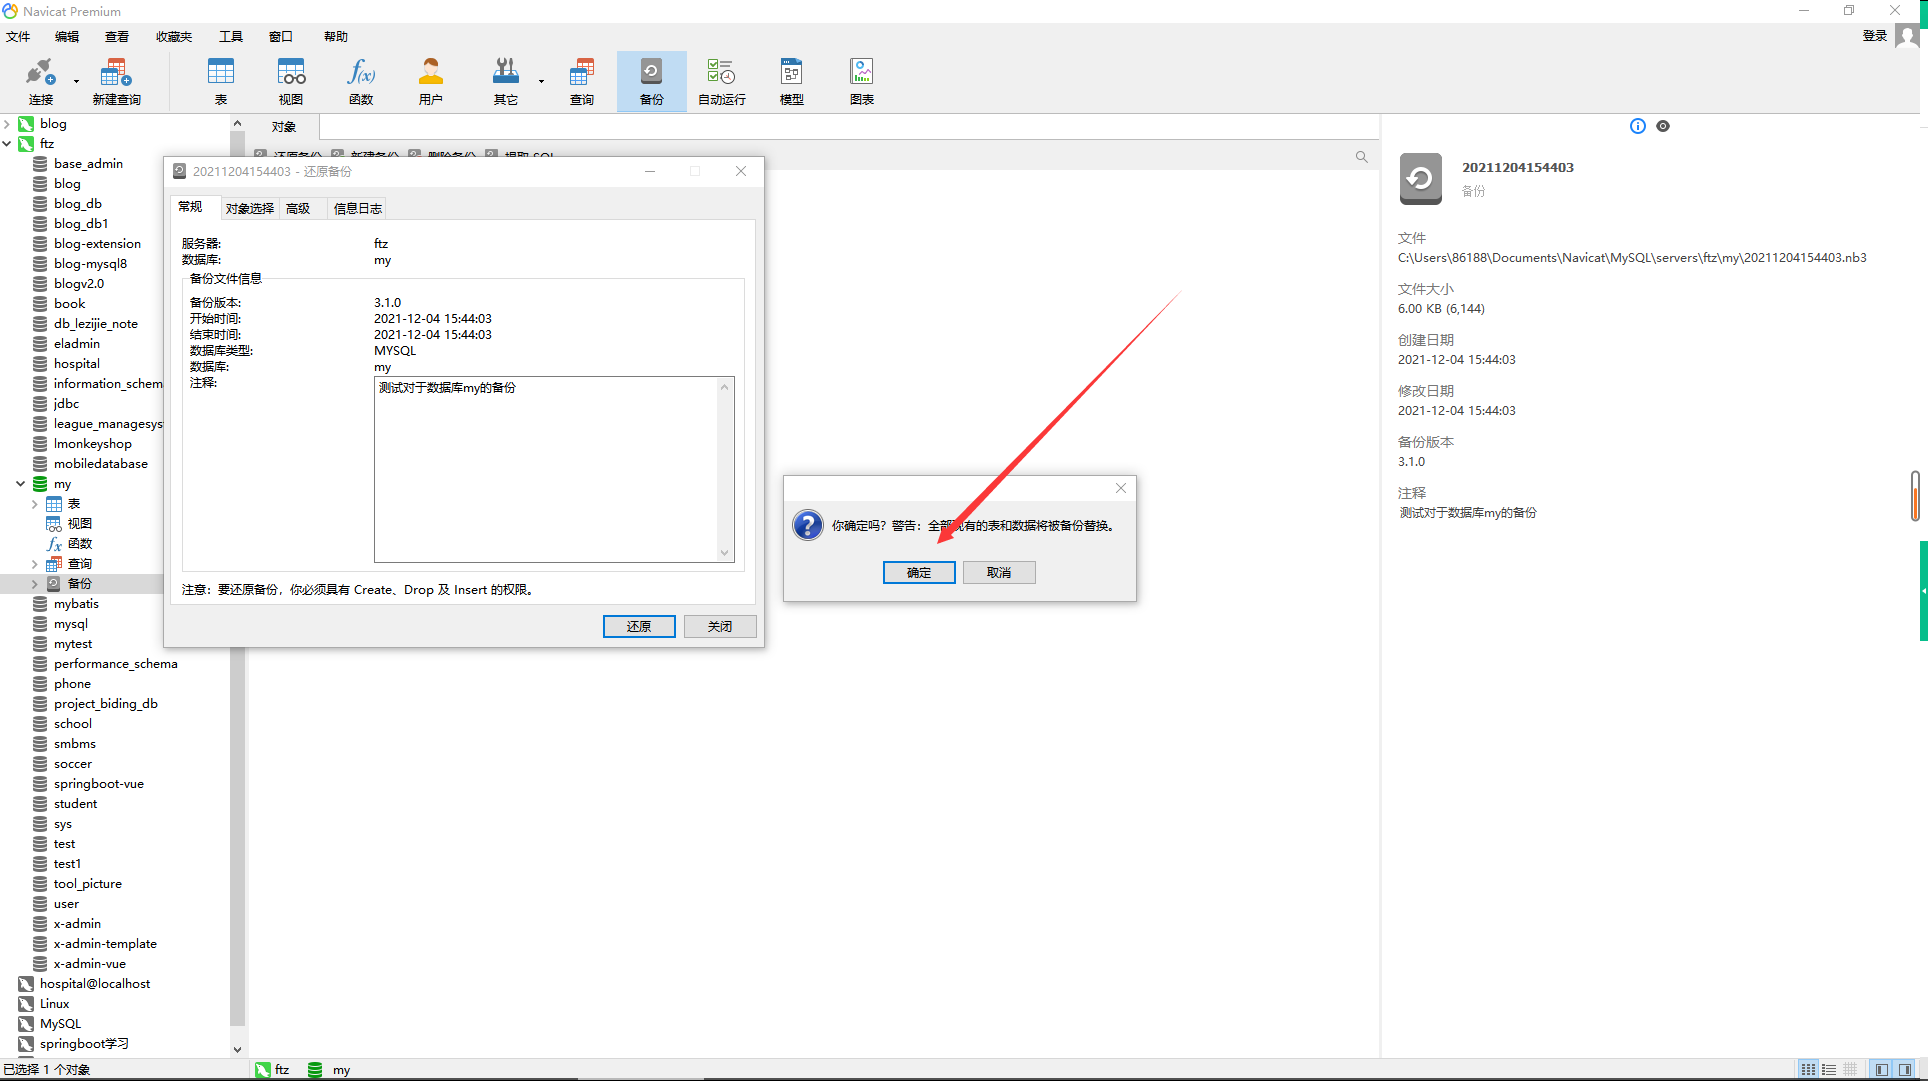Click 确定 in the warning dialog
This screenshot has height=1081, width=1928.
point(919,572)
